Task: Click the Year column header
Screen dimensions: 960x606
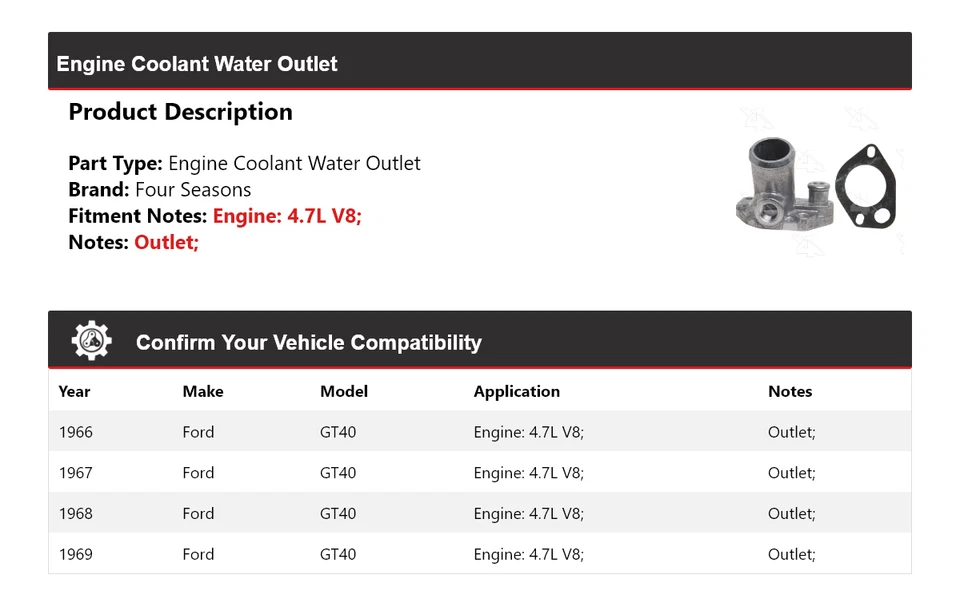Action: (74, 391)
